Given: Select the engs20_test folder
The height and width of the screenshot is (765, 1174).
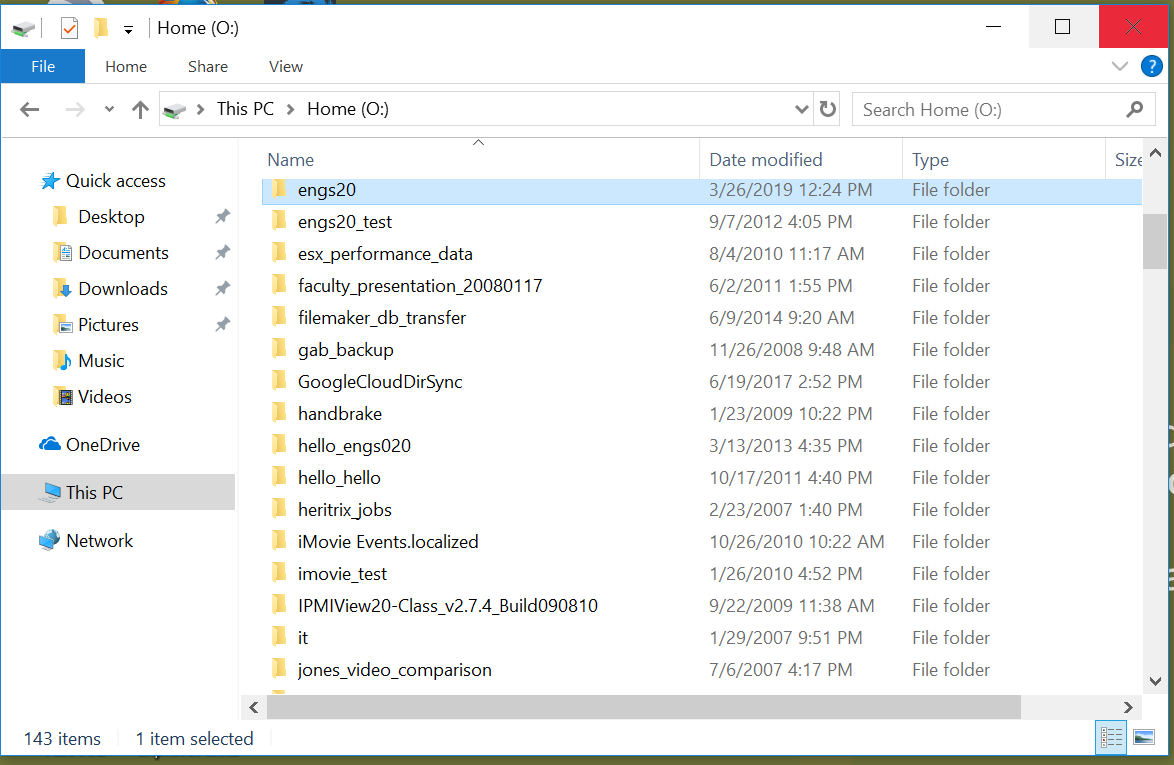Looking at the screenshot, I should click(x=702, y=222).
